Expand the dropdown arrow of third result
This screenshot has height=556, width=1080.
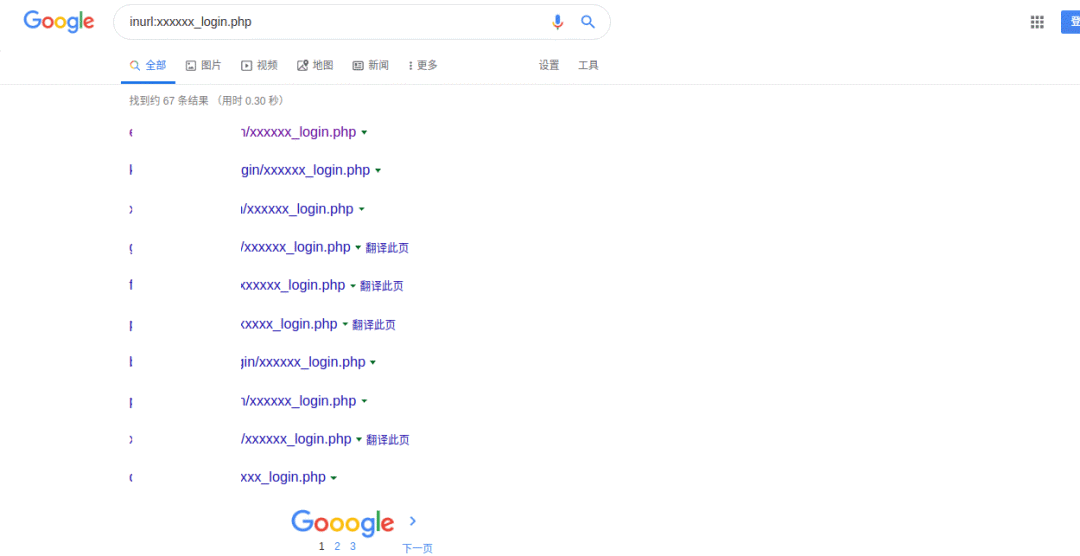[x=362, y=209]
